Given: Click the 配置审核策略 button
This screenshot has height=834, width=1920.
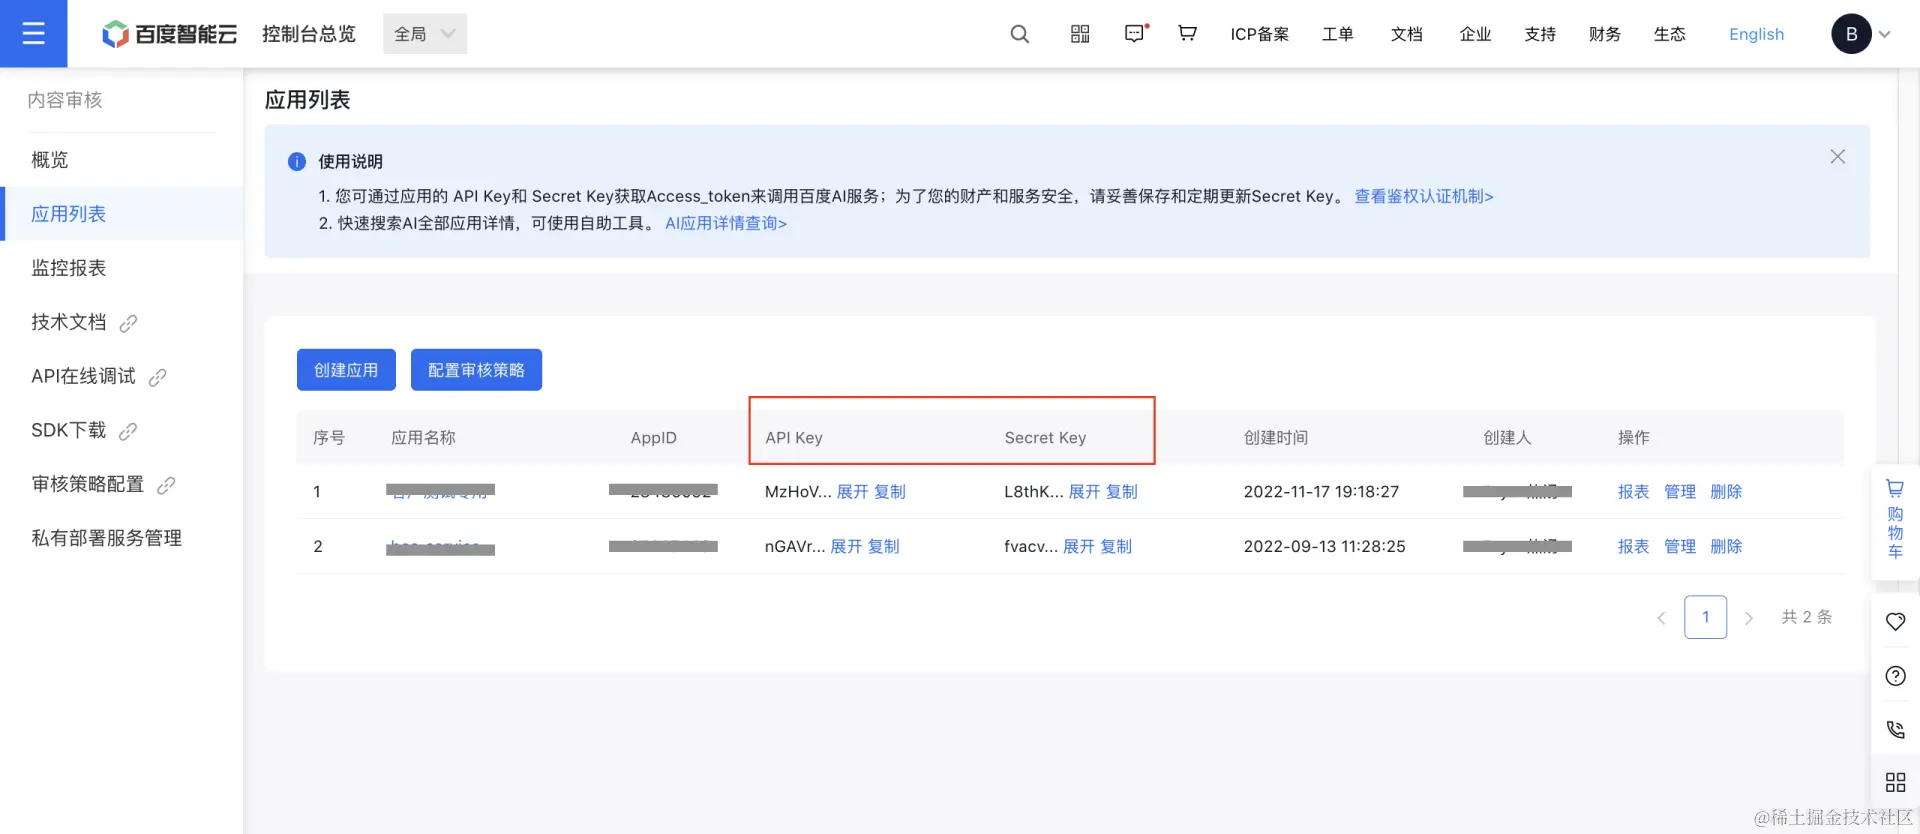Looking at the screenshot, I should 476,370.
